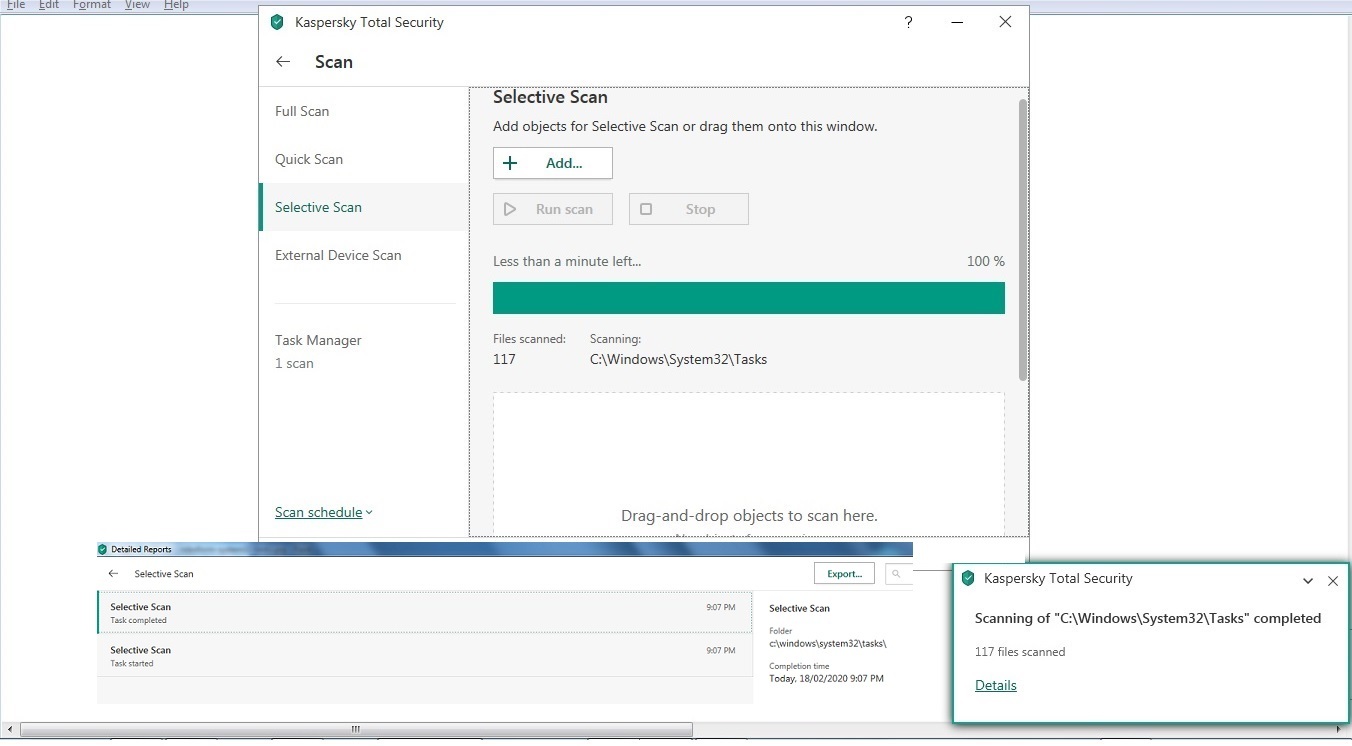
Task: Open Details link in notification
Action: click(996, 685)
